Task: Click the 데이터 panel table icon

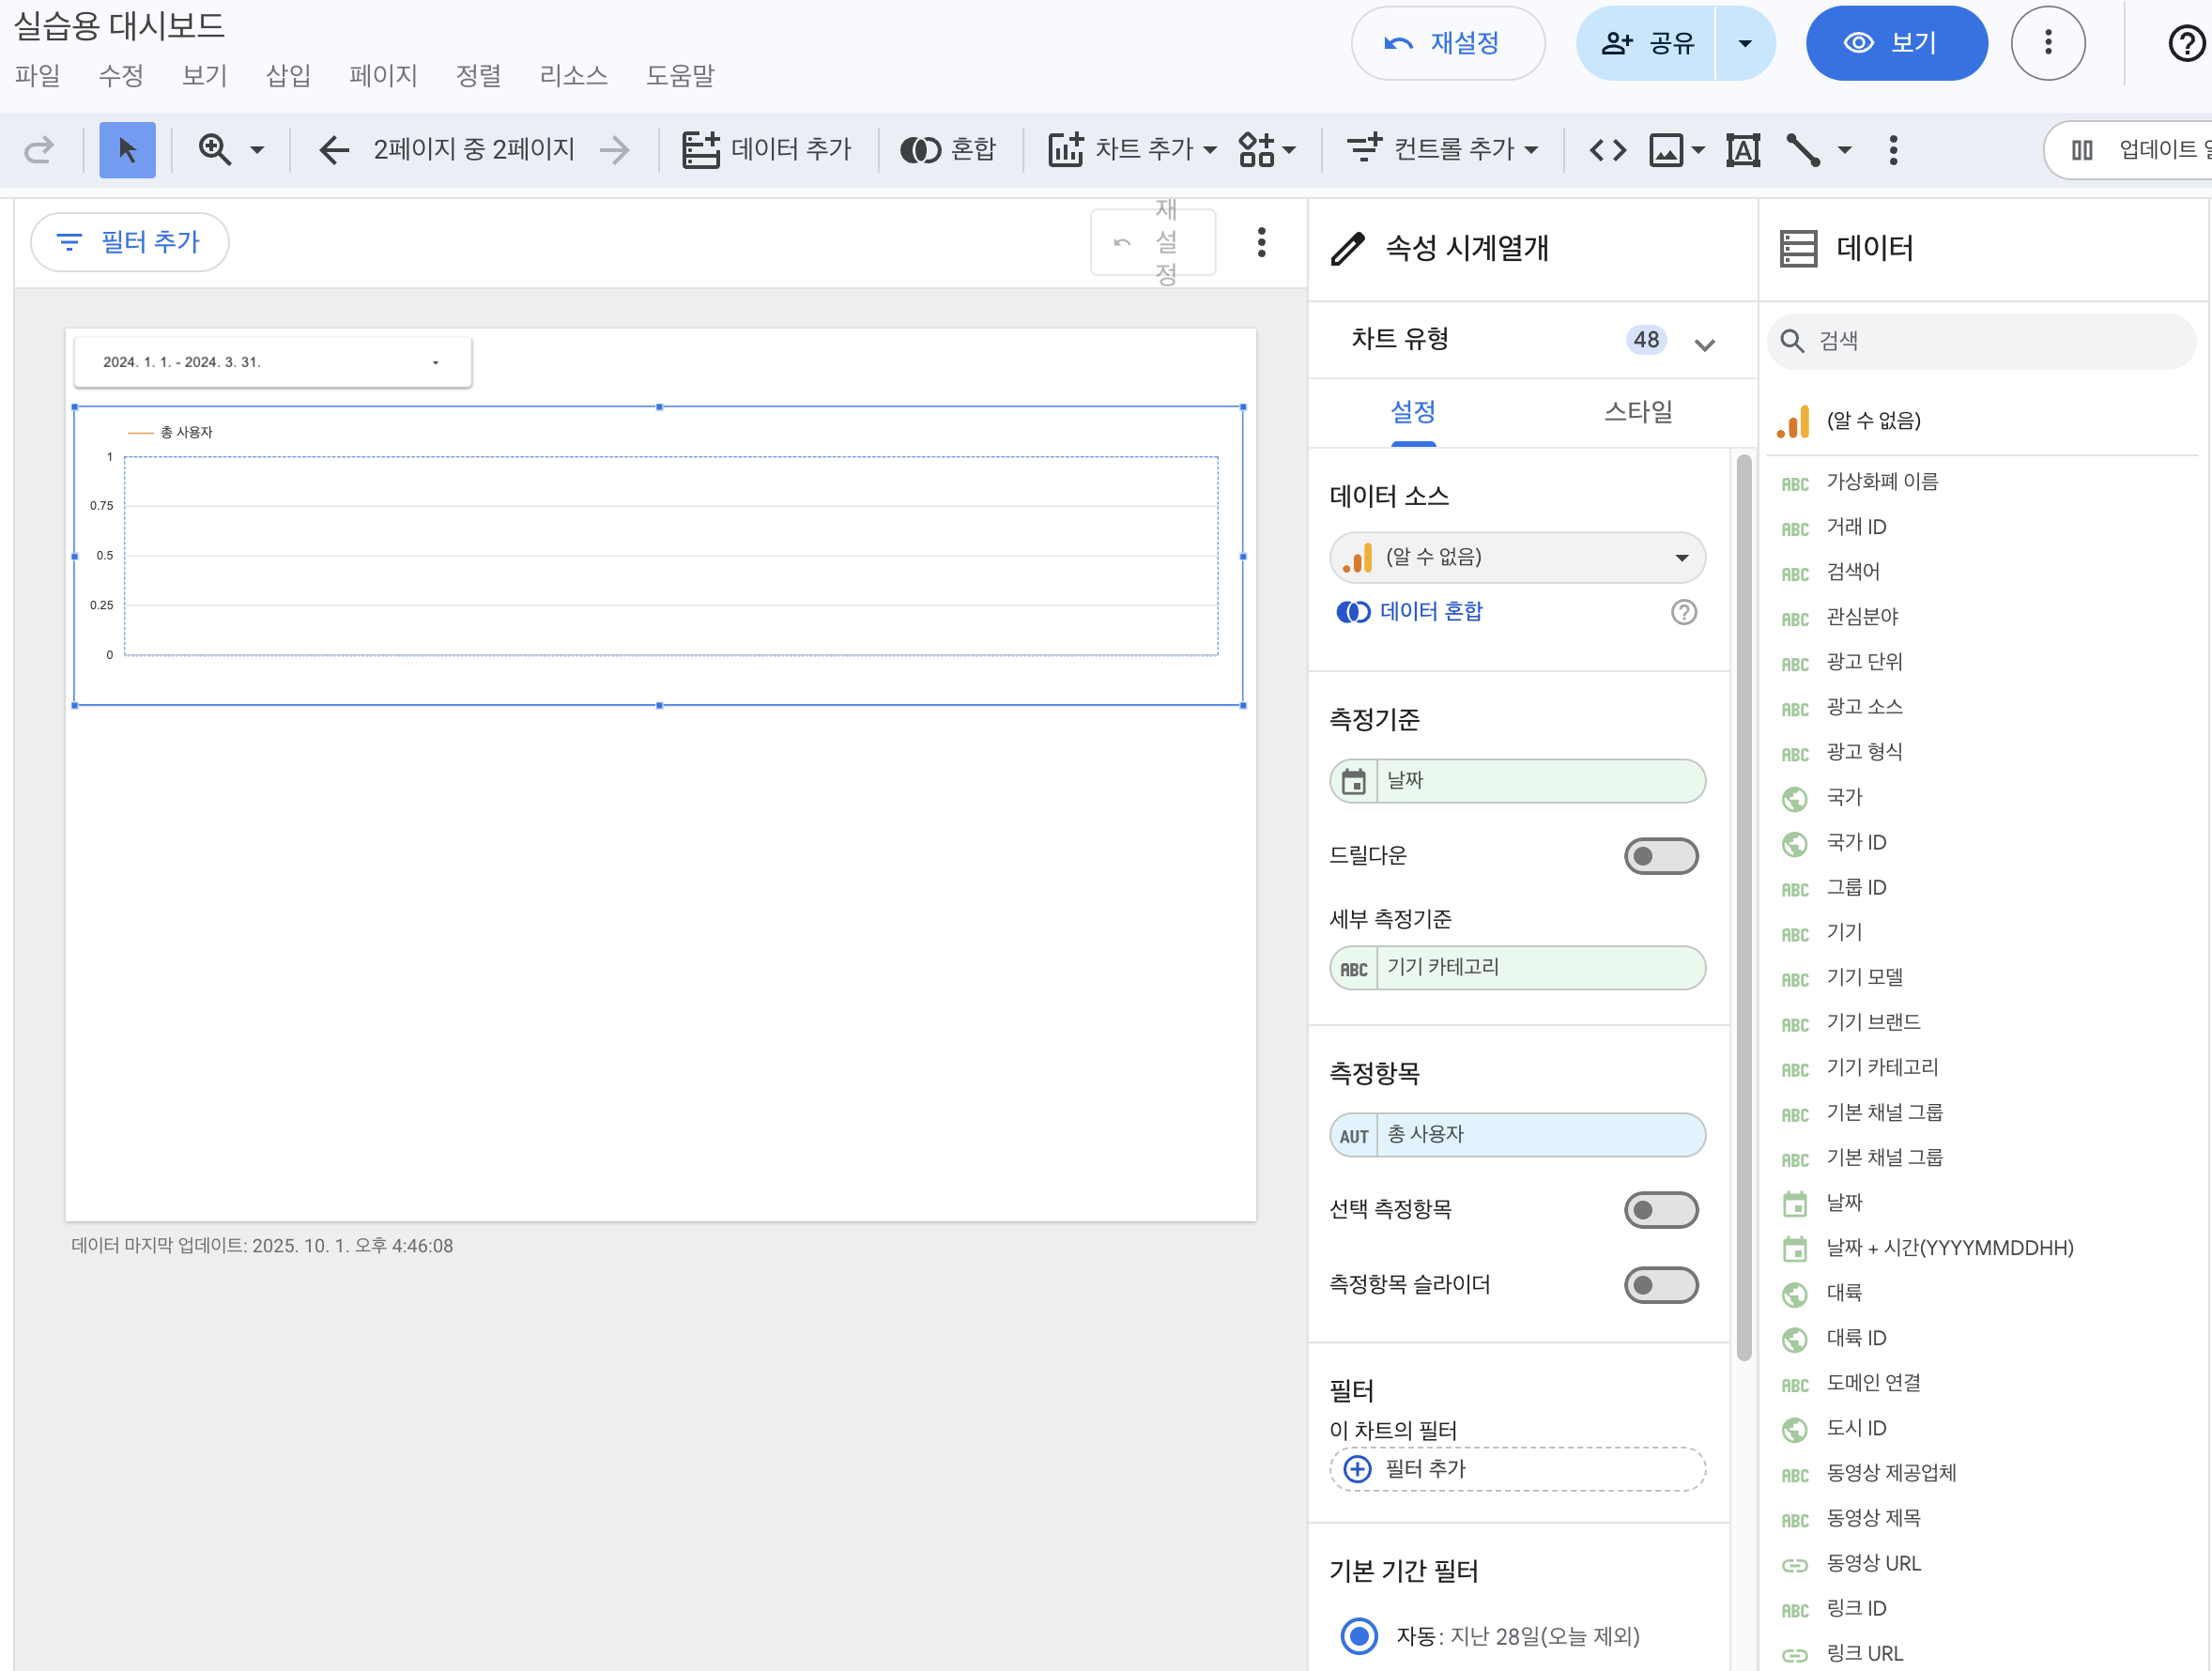Action: (x=1798, y=249)
